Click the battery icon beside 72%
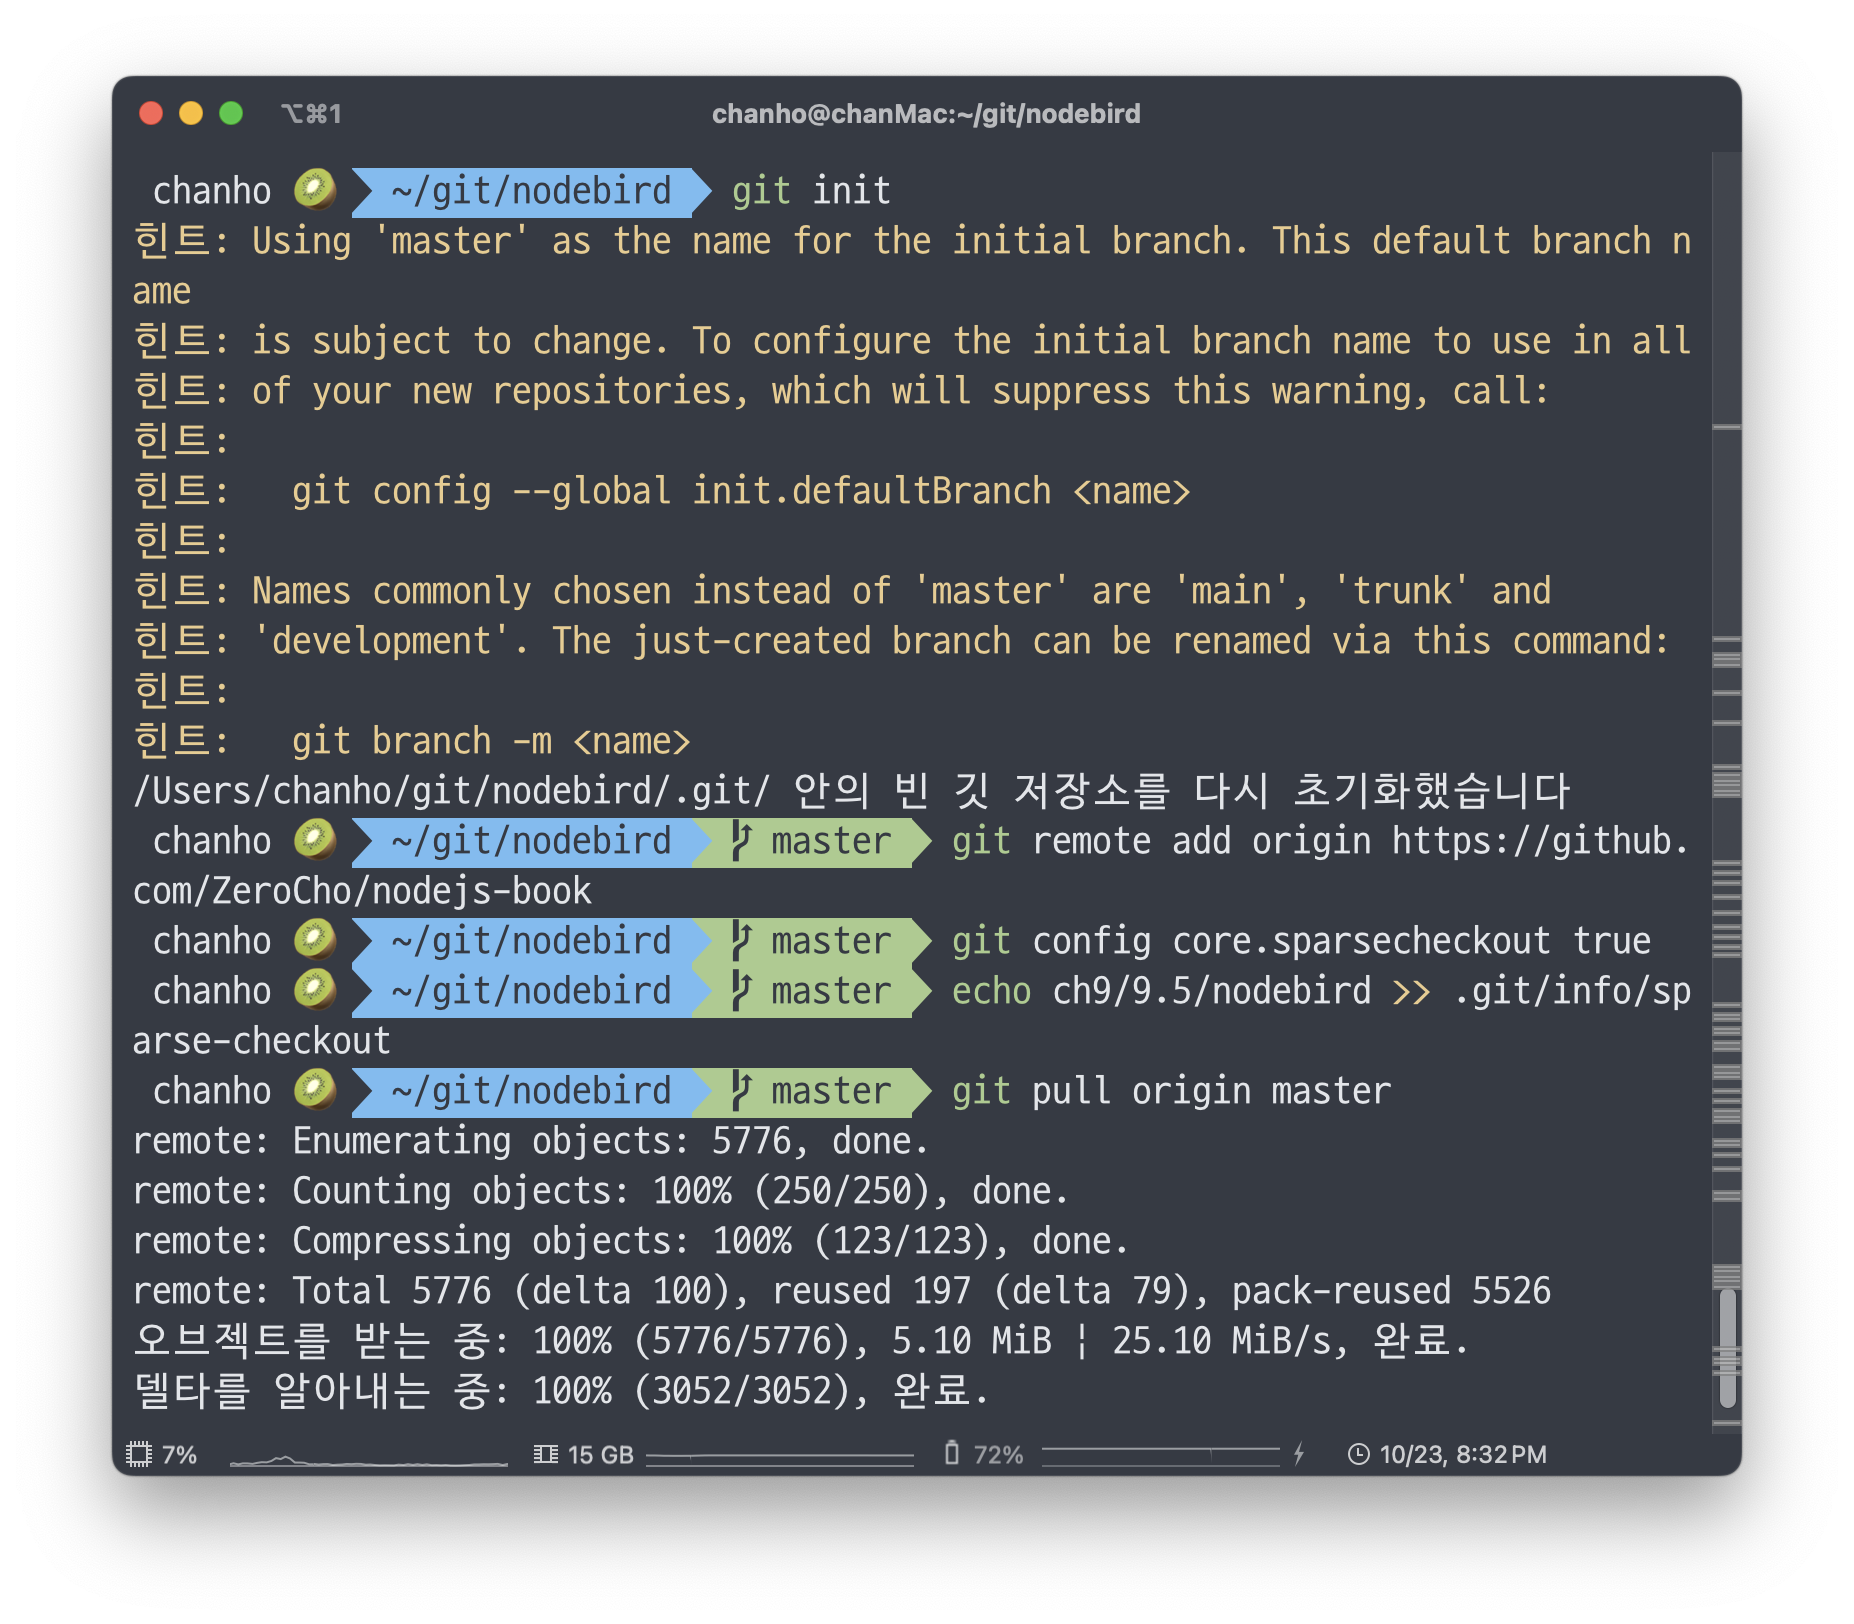This screenshot has width=1854, height=1624. tap(951, 1453)
